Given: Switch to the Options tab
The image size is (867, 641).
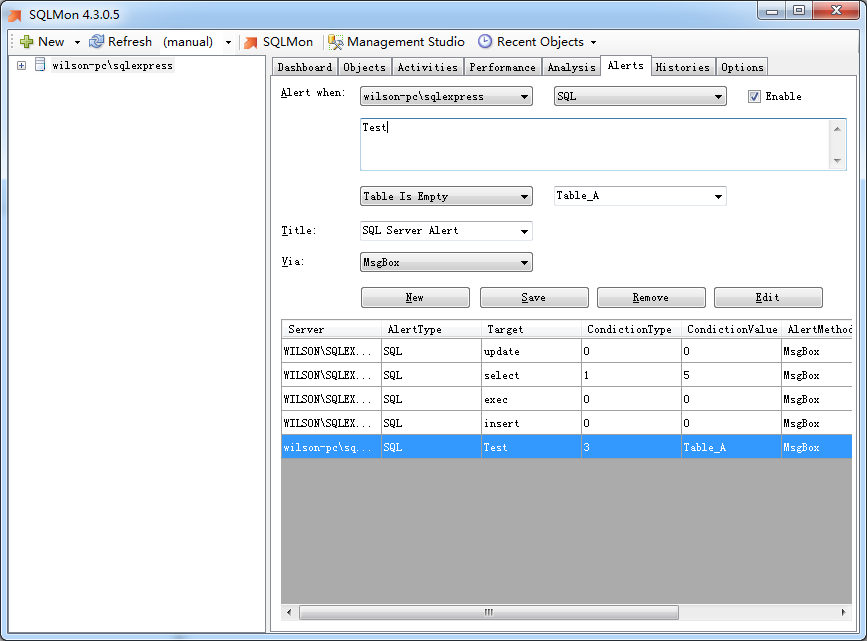Looking at the screenshot, I should [741, 66].
